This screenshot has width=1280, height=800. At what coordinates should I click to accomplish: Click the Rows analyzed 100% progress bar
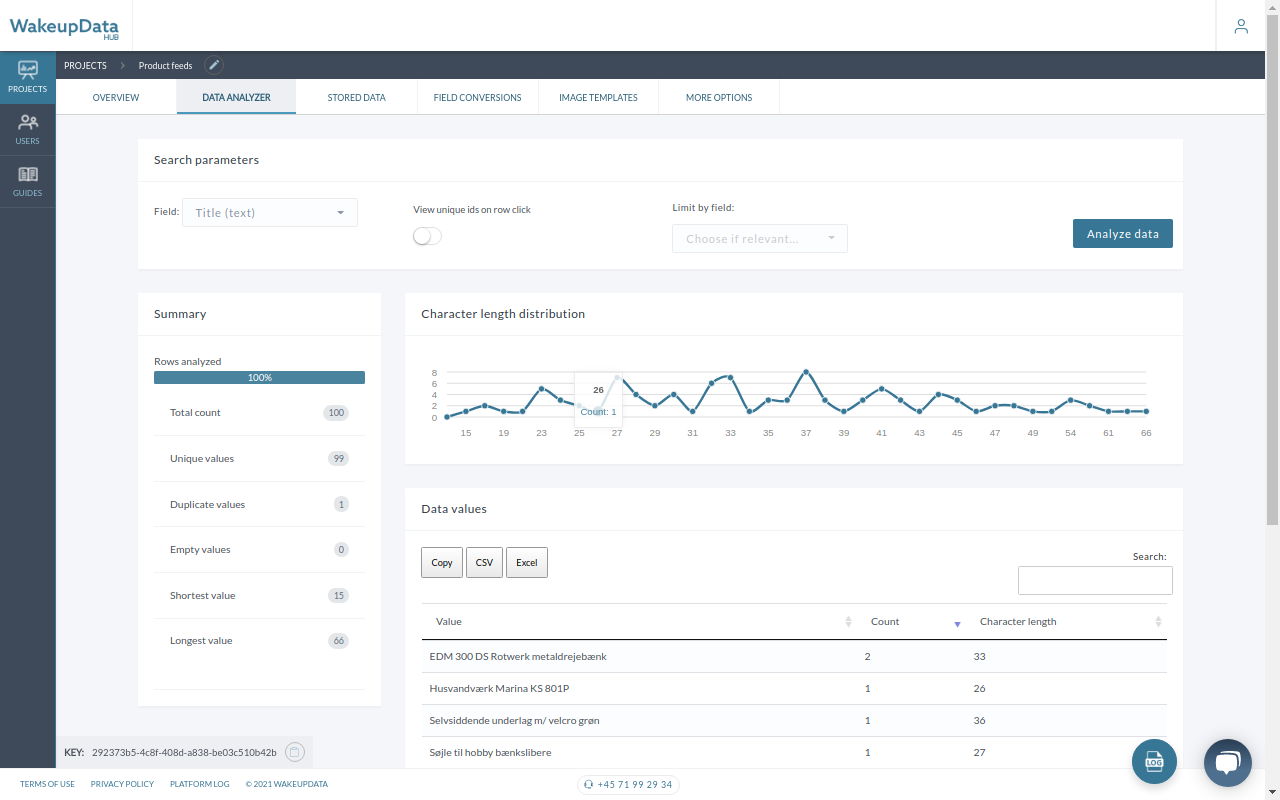point(259,377)
